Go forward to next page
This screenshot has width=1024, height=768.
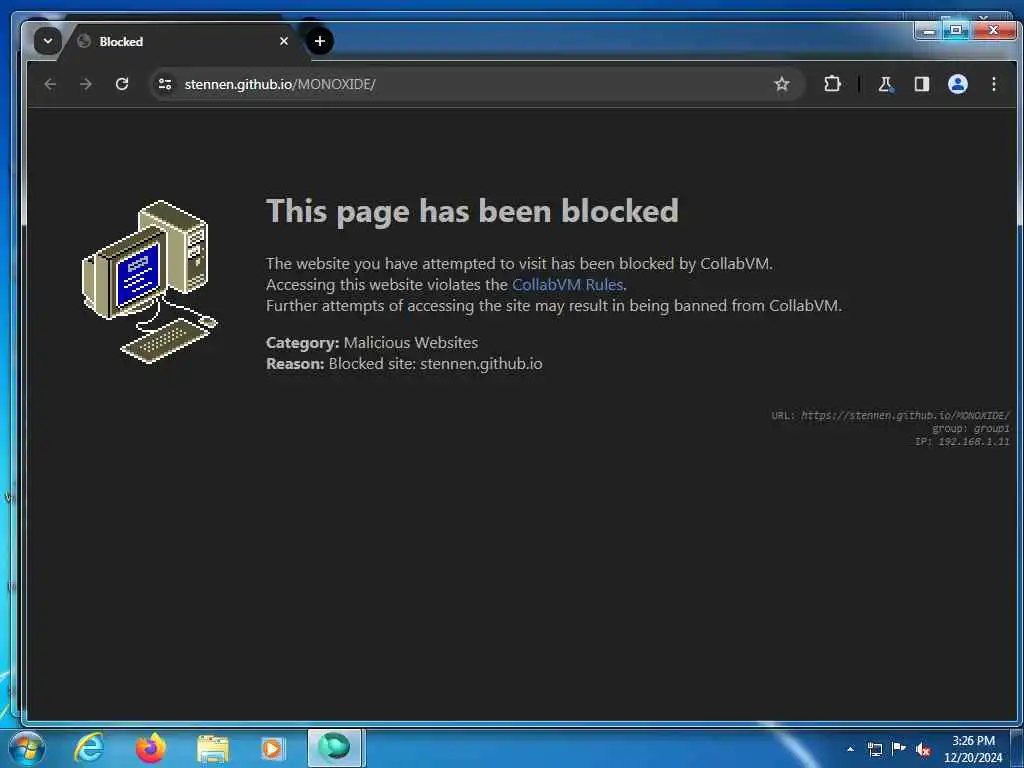pos(86,84)
